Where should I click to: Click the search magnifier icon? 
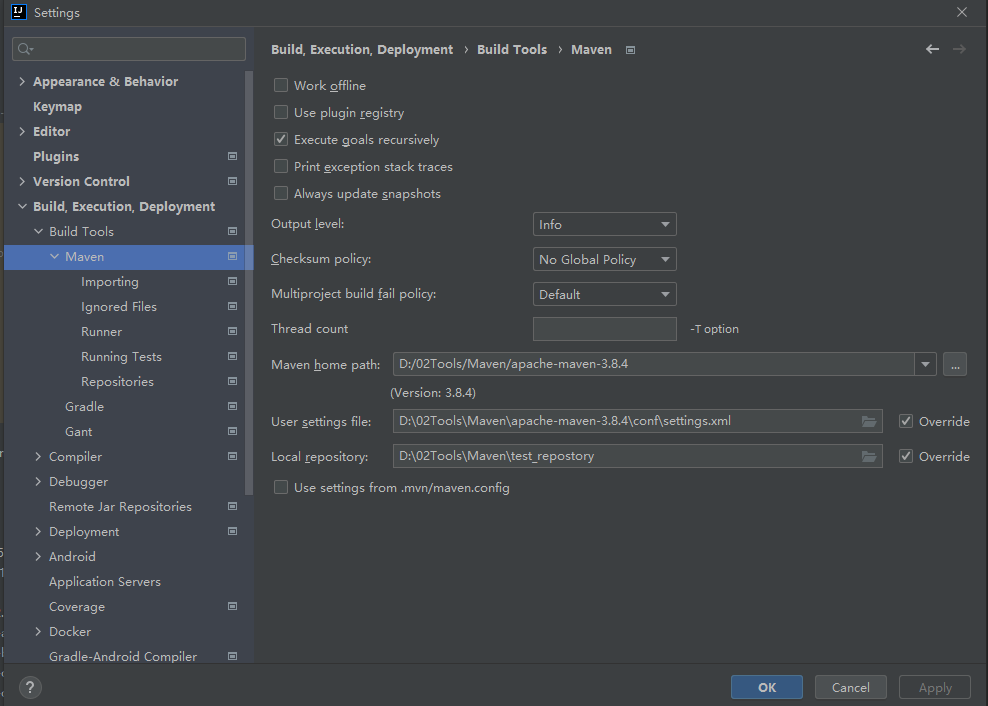pyautogui.click(x=25, y=49)
